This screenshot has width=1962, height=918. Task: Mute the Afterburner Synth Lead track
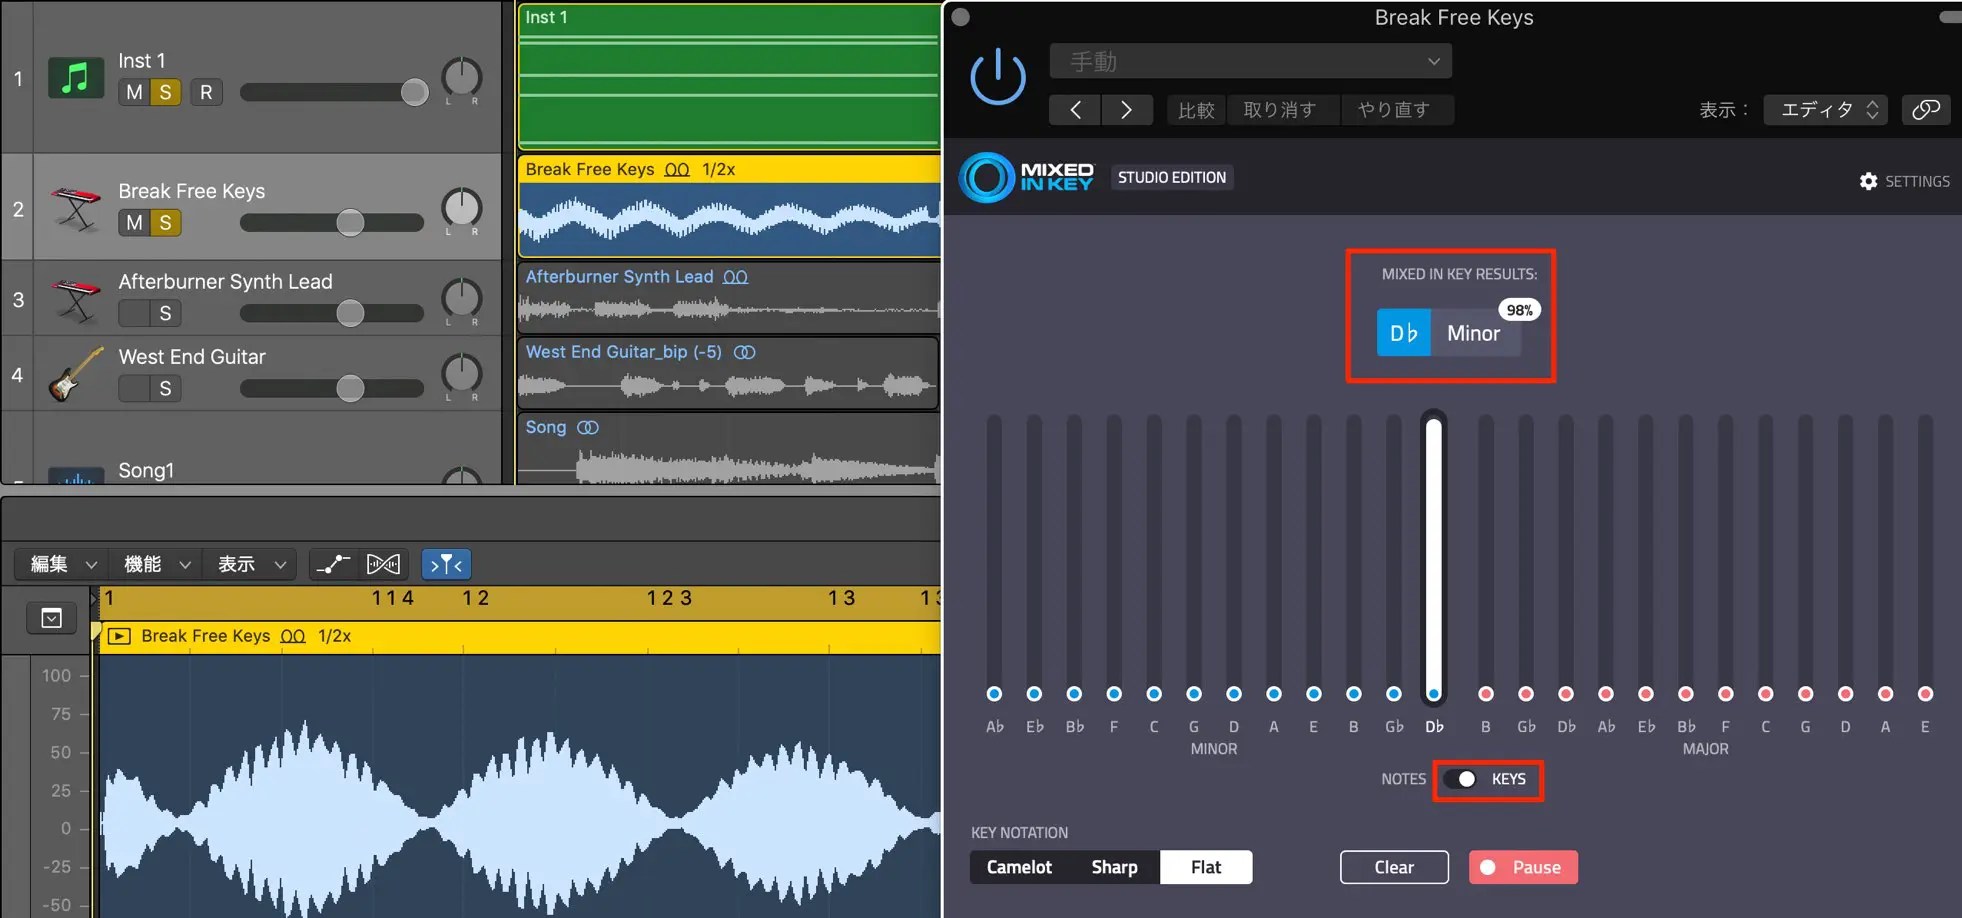134,313
